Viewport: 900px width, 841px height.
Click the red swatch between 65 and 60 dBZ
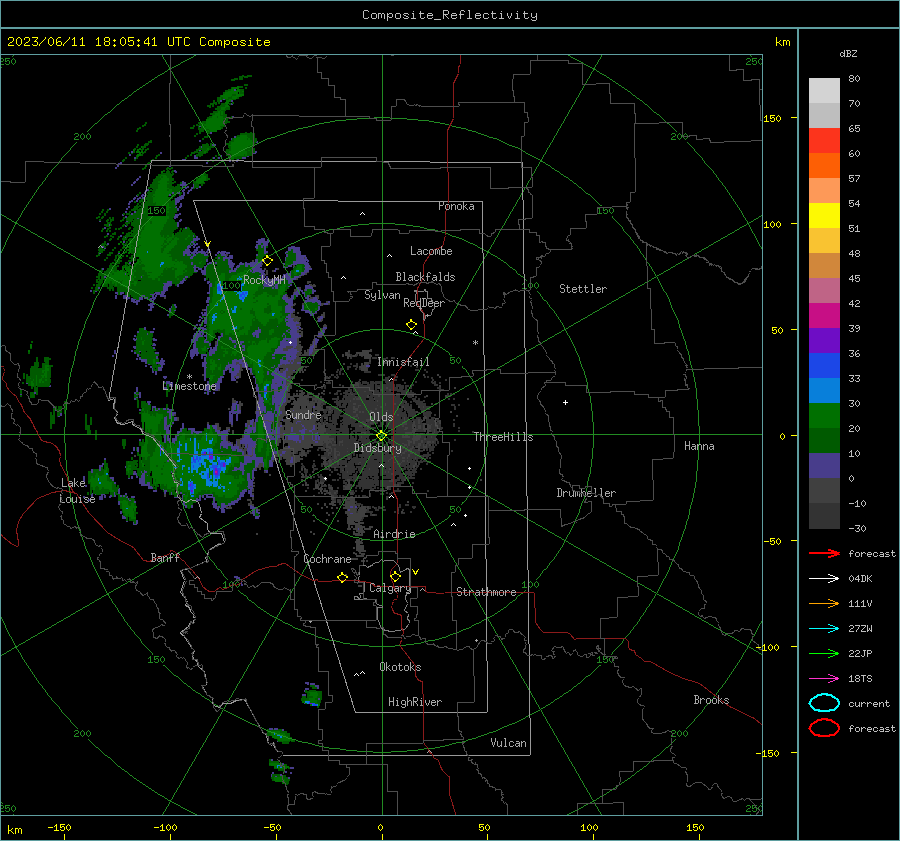click(824, 141)
